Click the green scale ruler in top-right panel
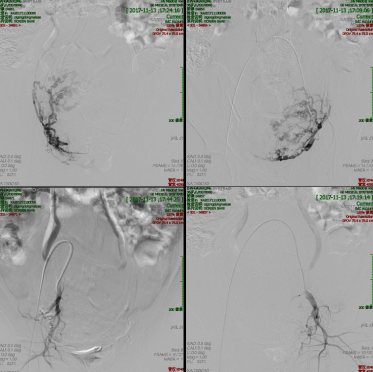Image resolution: width=373 pixels, height=372 pixels. (371, 93)
